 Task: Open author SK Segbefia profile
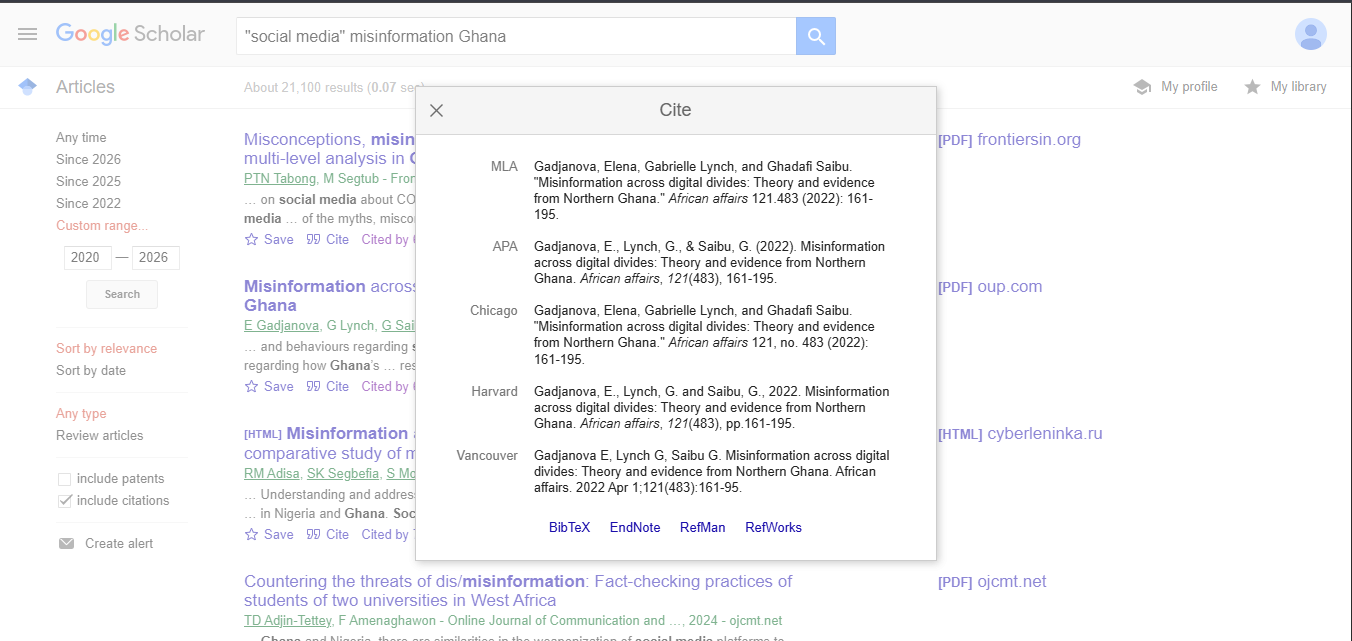tap(343, 474)
